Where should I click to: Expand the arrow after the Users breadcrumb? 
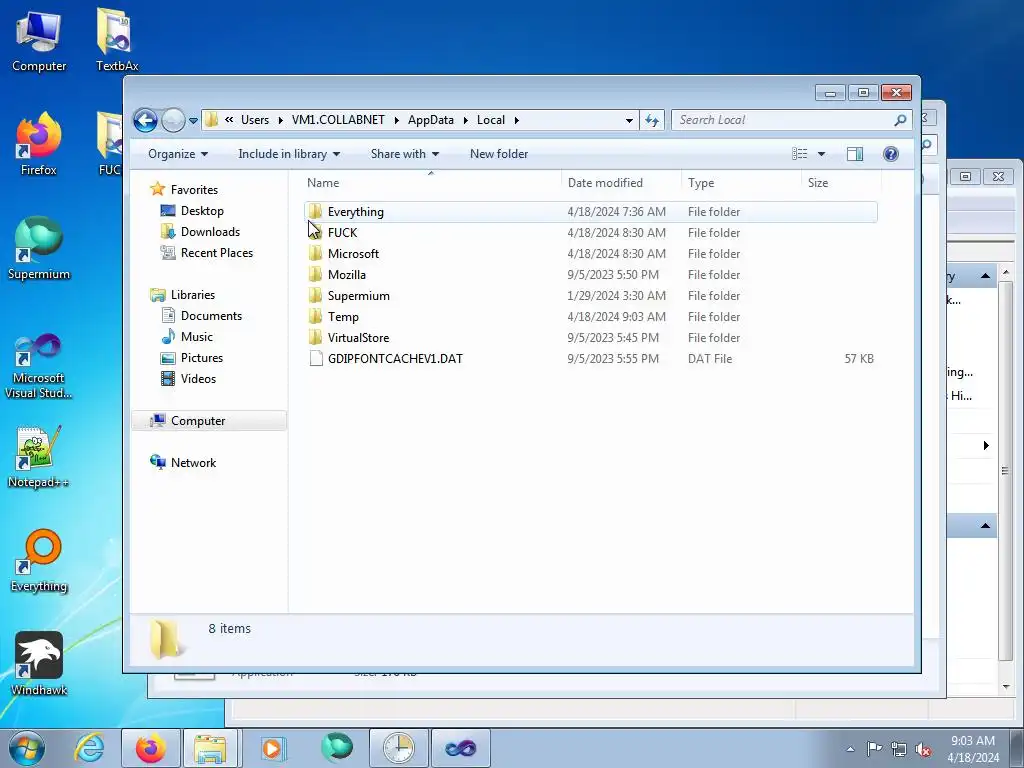pyautogui.click(x=281, y=120)
